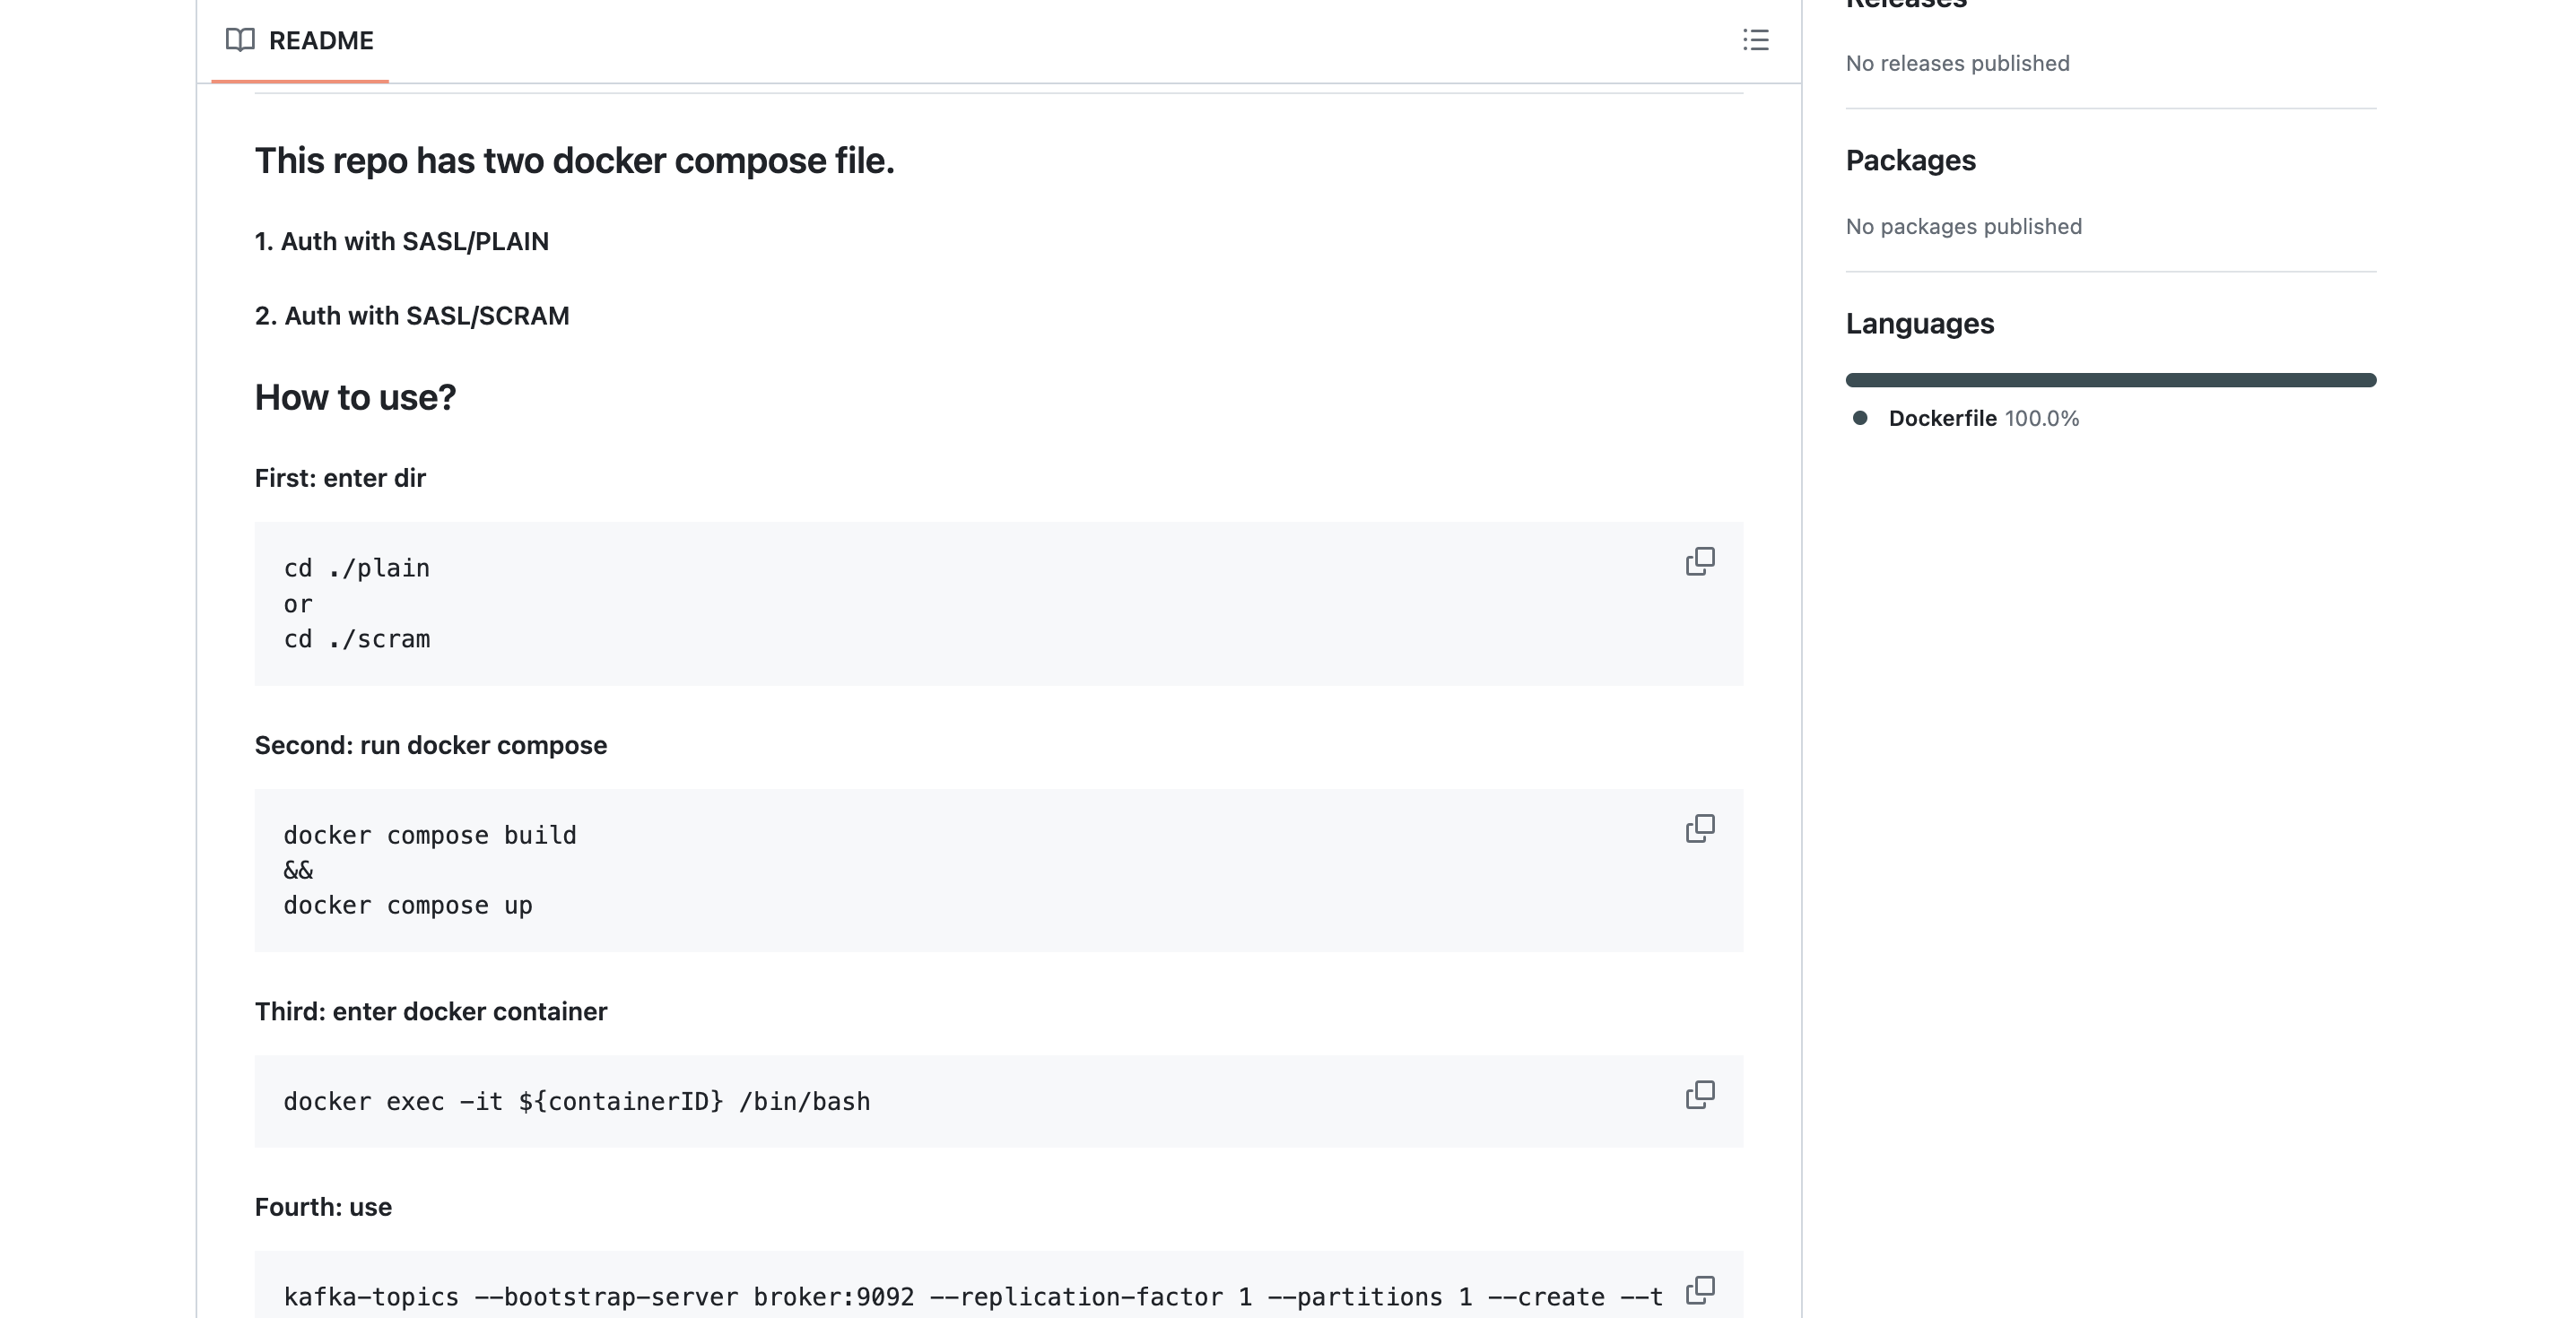Click 'First: enter dir' text
Viewport: 2576px width, 1318px height.
tap(340, 478)
